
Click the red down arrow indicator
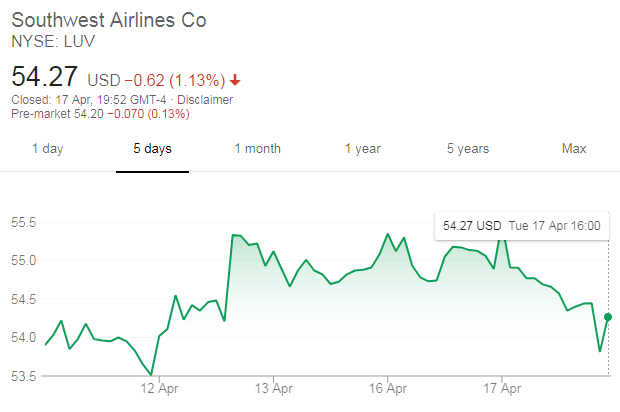click(234, 80)
